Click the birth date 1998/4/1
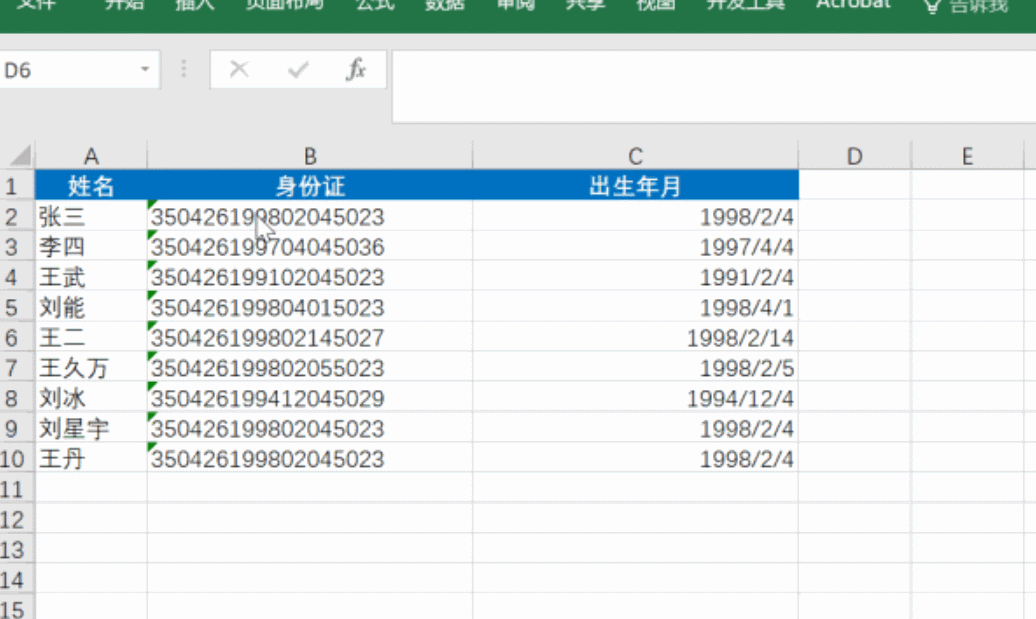The width and height of the screenshot is (1036, 619). click(747, 308)
